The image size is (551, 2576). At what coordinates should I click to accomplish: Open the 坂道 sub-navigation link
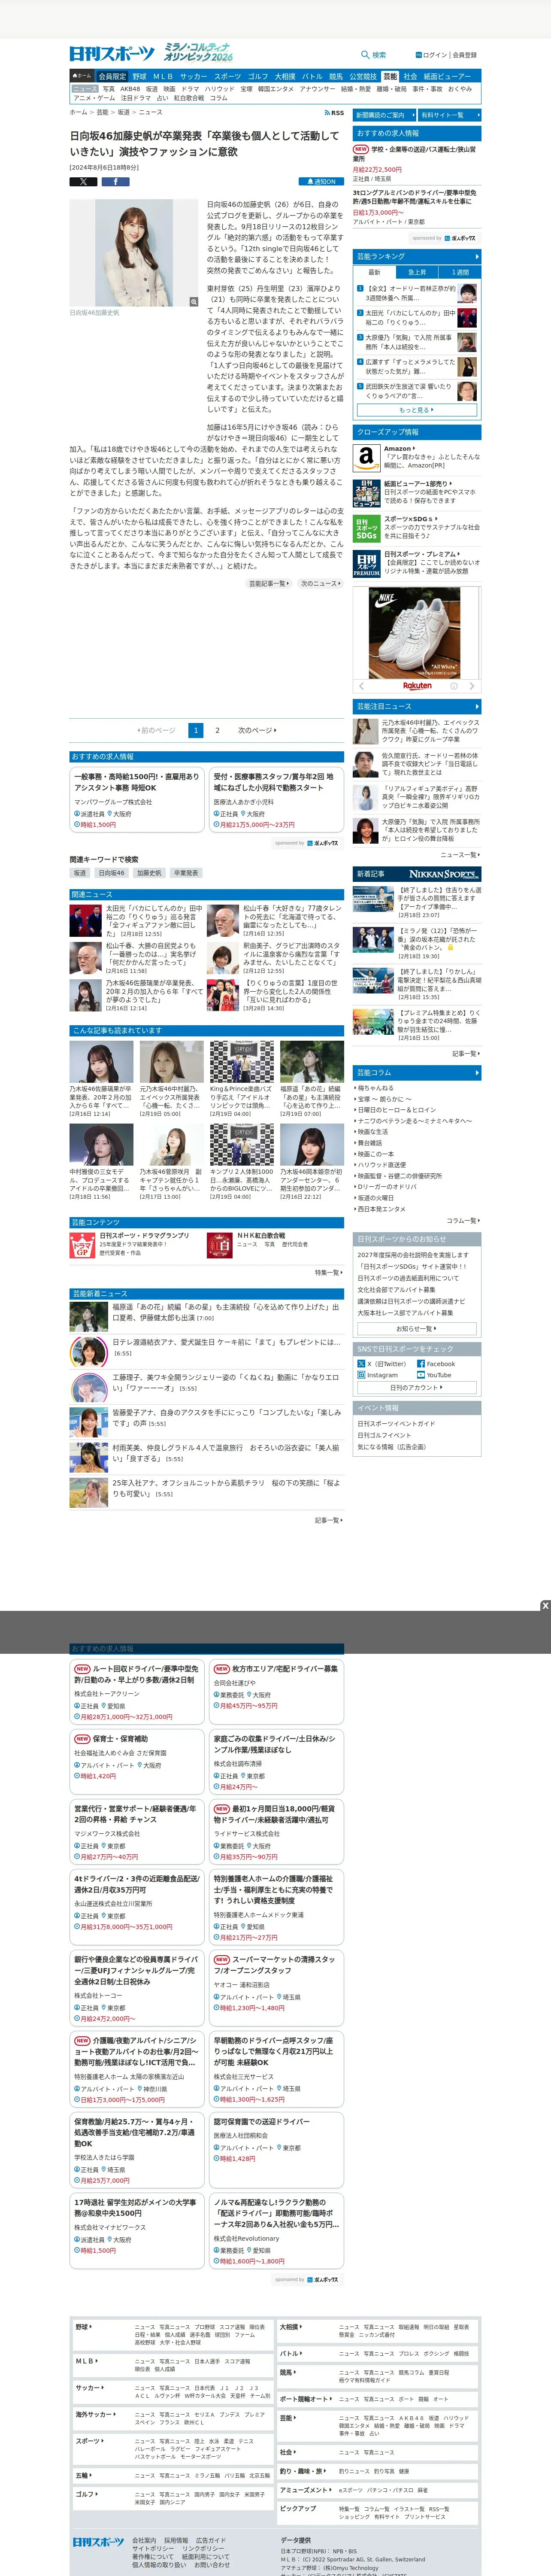pyautogui.click(x=152, y=89)
